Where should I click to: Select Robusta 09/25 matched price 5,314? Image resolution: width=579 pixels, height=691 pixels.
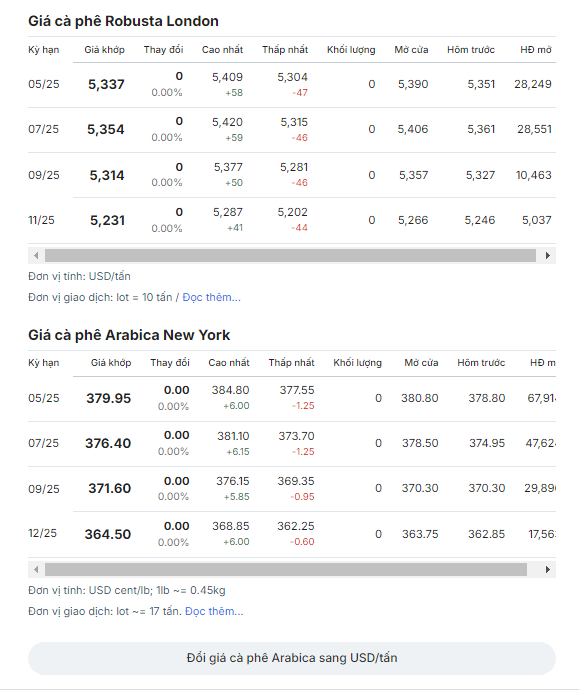(107, 175)
